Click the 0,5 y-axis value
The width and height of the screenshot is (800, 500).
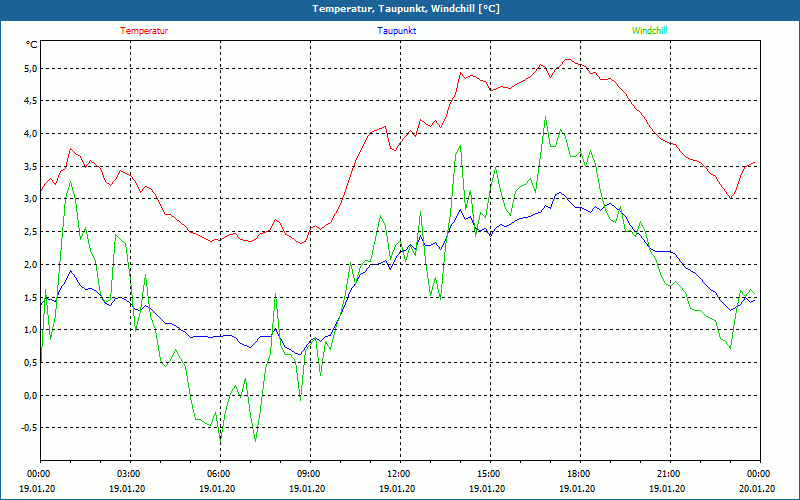pyautogui.click(x=31, y=363)
